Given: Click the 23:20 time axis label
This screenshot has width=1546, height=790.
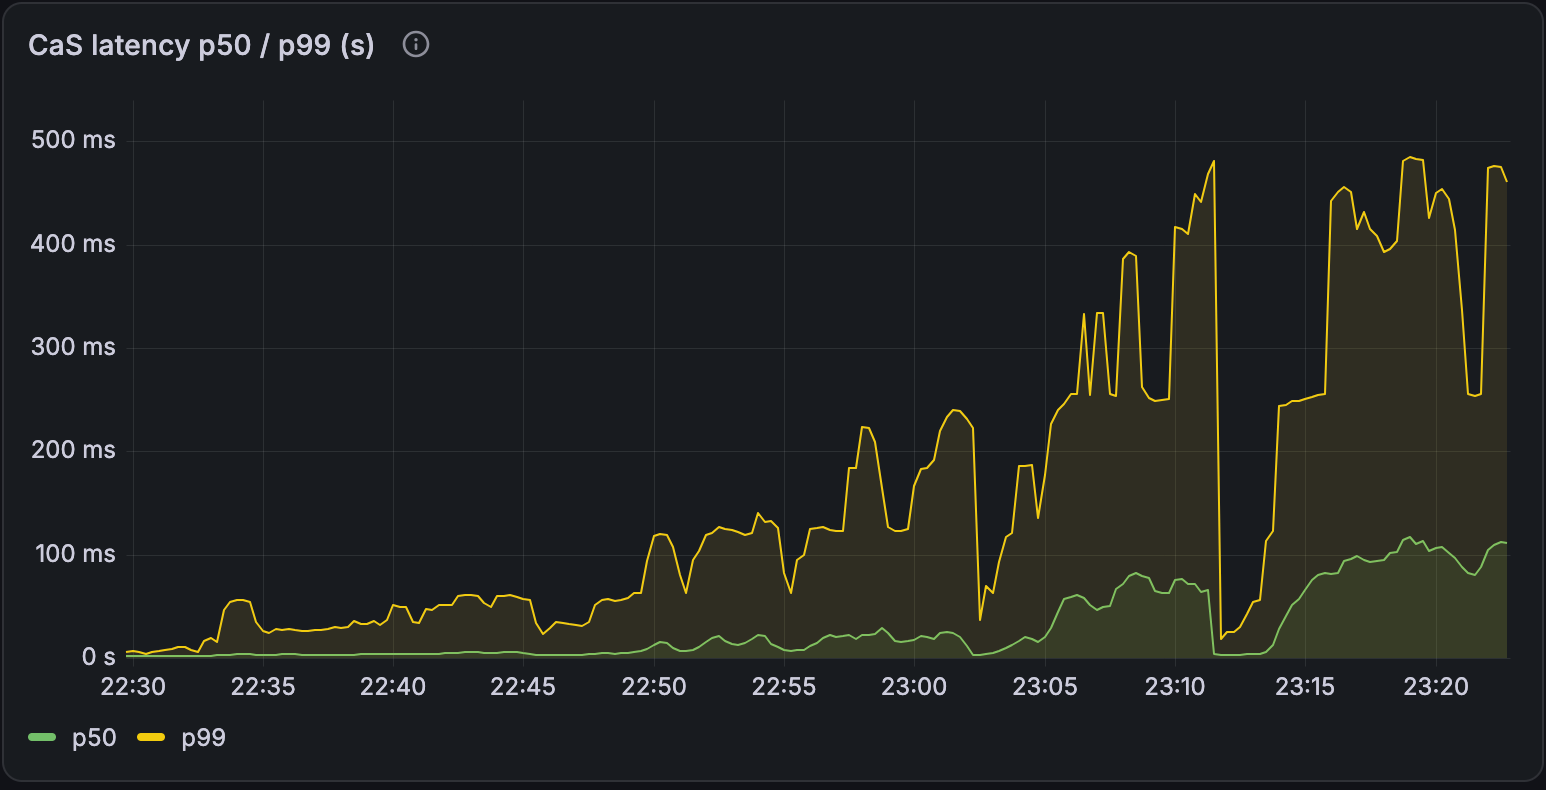Looking at the screenshot, I should pyautogui.click(x=1436, y=687).
